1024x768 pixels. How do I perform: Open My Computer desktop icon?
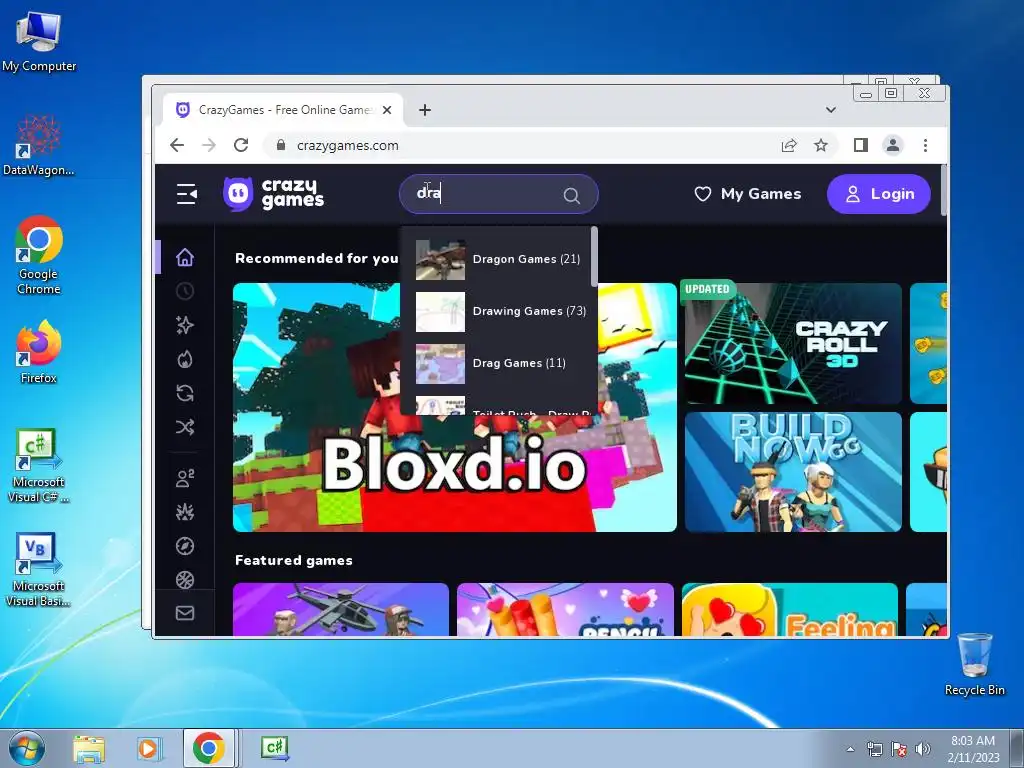[39, 42]
